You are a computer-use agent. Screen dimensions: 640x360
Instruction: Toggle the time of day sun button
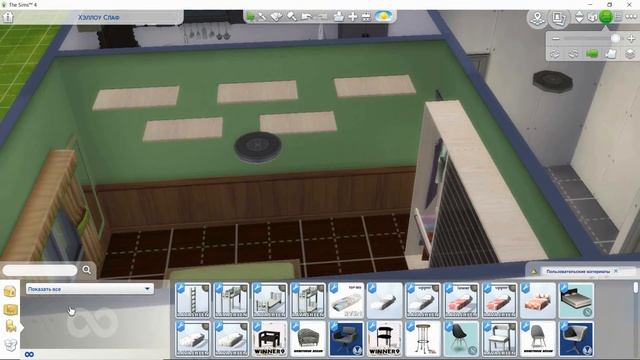(x=383, y=16)
